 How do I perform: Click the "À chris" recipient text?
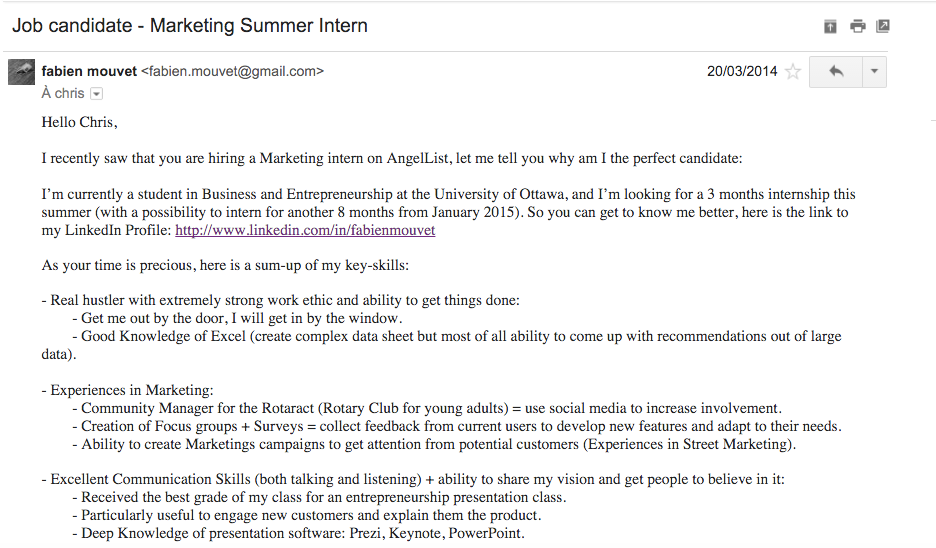(63, 94)
